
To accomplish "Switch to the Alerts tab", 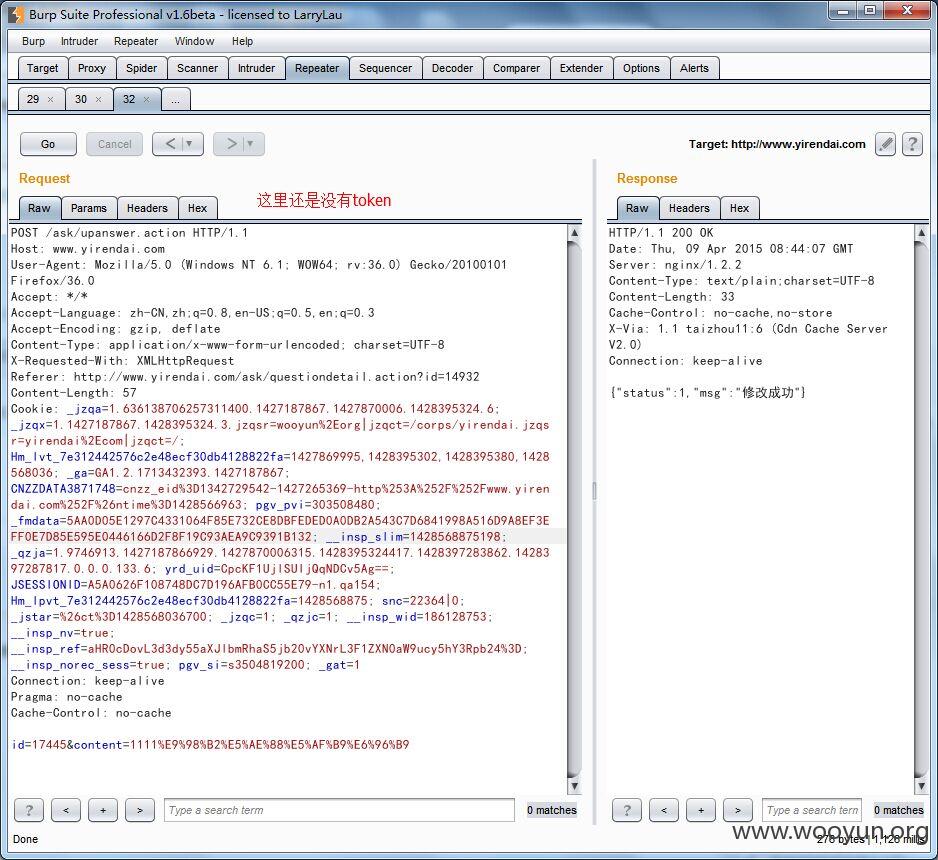I will tap(694, 68).
